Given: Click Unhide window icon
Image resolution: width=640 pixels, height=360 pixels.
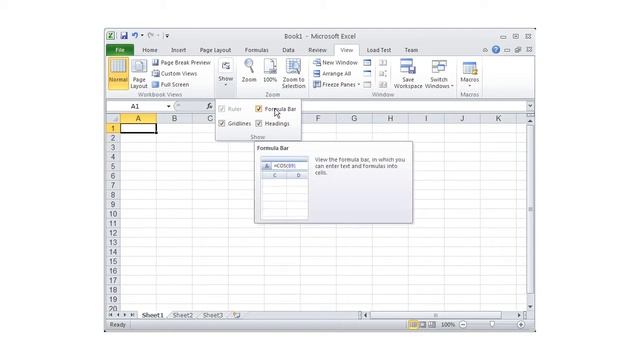Looking at the screenshot, I should [x=367, y=84].
